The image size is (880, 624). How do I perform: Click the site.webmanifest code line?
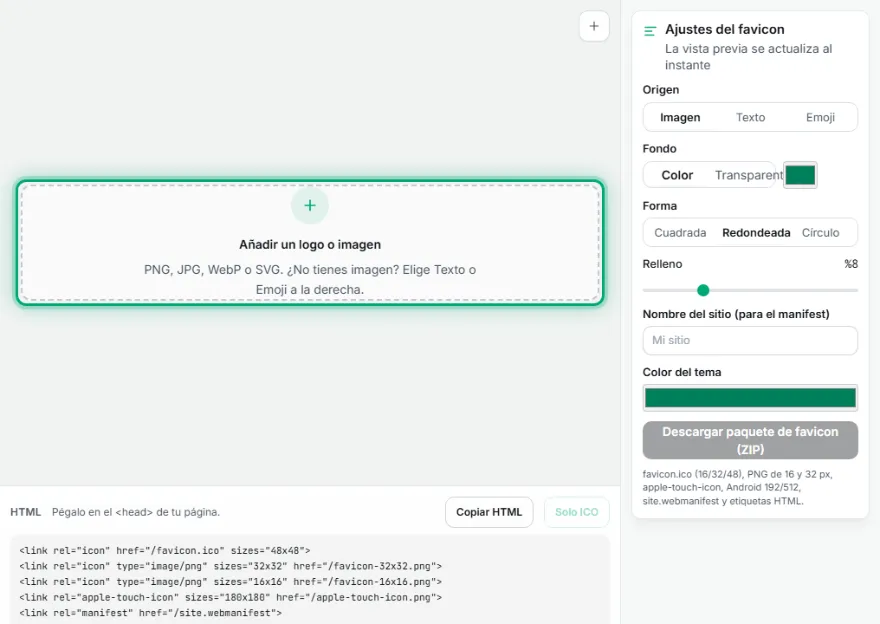point(150,613)
